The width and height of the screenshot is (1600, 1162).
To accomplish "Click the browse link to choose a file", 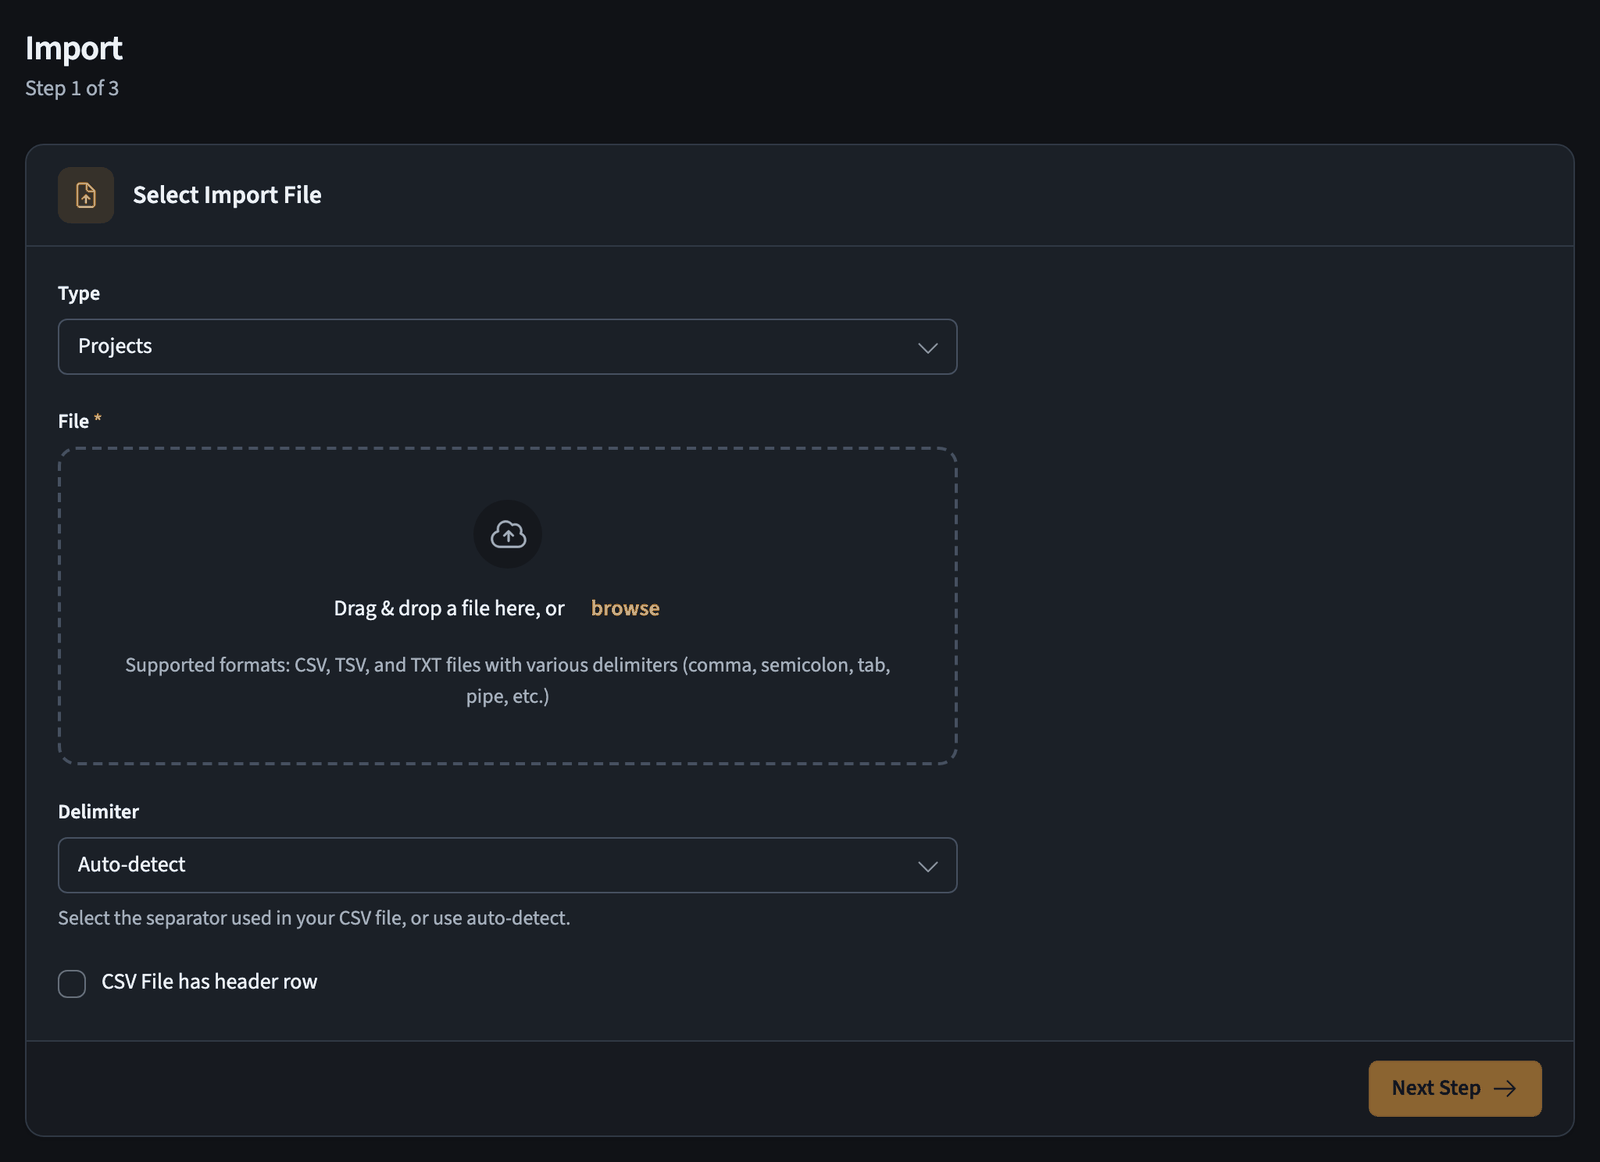I will coord(625,608).
